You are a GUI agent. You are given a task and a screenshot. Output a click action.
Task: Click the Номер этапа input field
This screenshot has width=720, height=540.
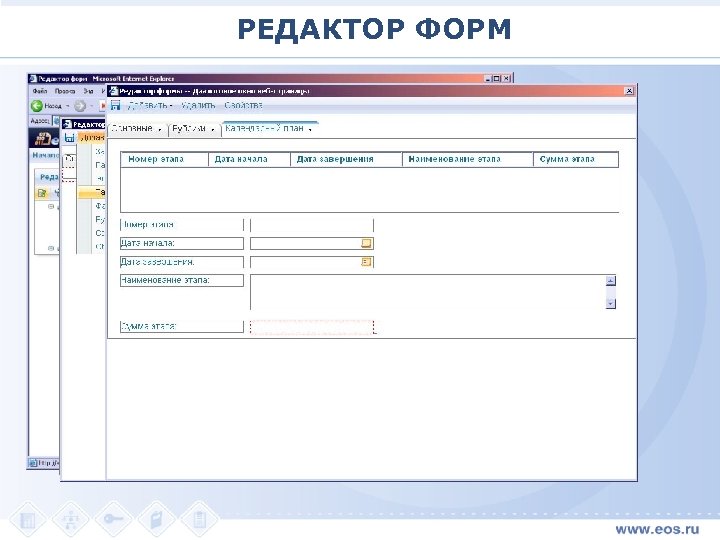(x=312, y=225)
